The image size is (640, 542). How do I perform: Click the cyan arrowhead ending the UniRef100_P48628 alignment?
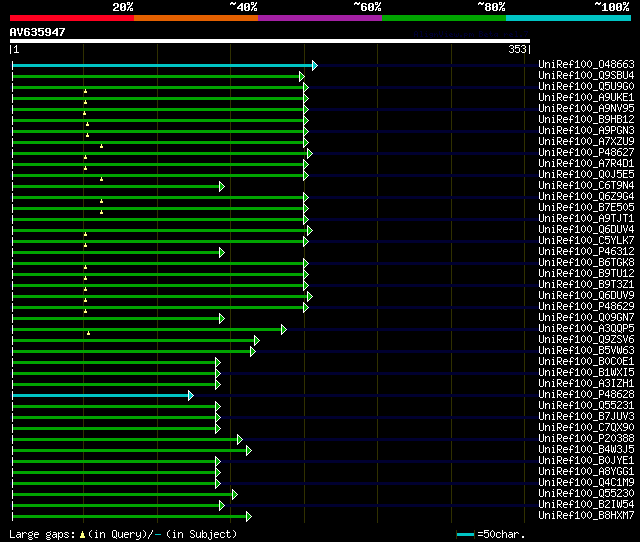191,395
